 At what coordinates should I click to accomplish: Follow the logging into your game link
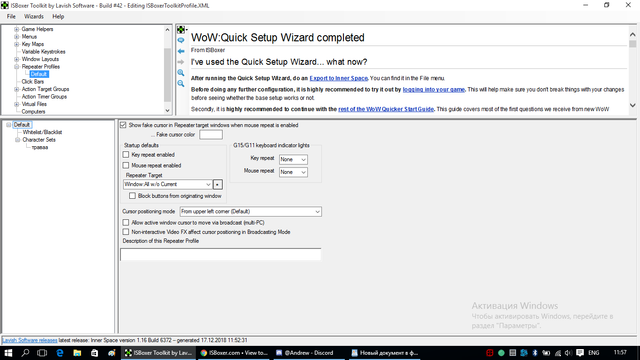click(433, 89)
